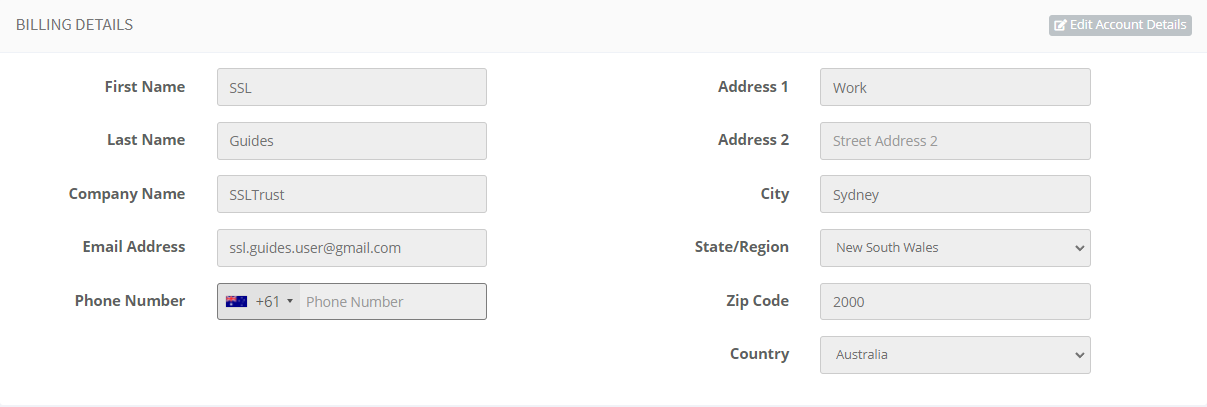Click the Edit Account Details pencil icon
Screen dimensions: 1207x407
pos(1060,25)
